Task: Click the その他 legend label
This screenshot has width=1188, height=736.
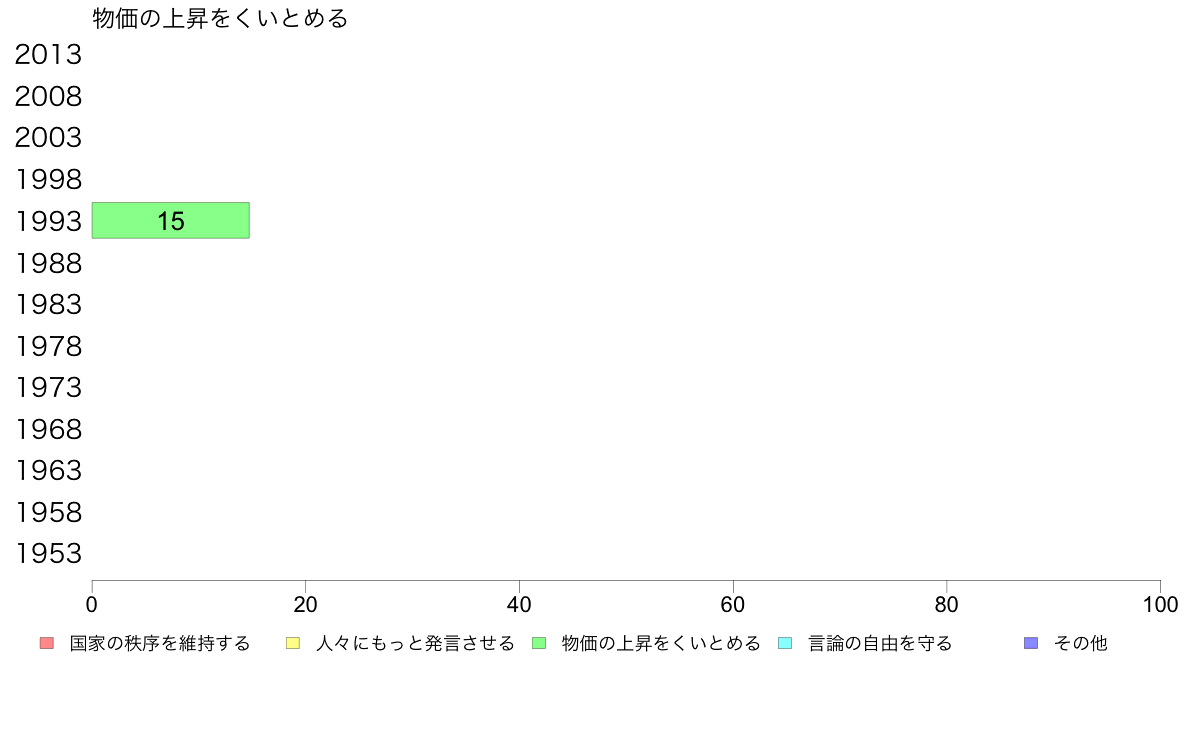Action: [1080, 644]
